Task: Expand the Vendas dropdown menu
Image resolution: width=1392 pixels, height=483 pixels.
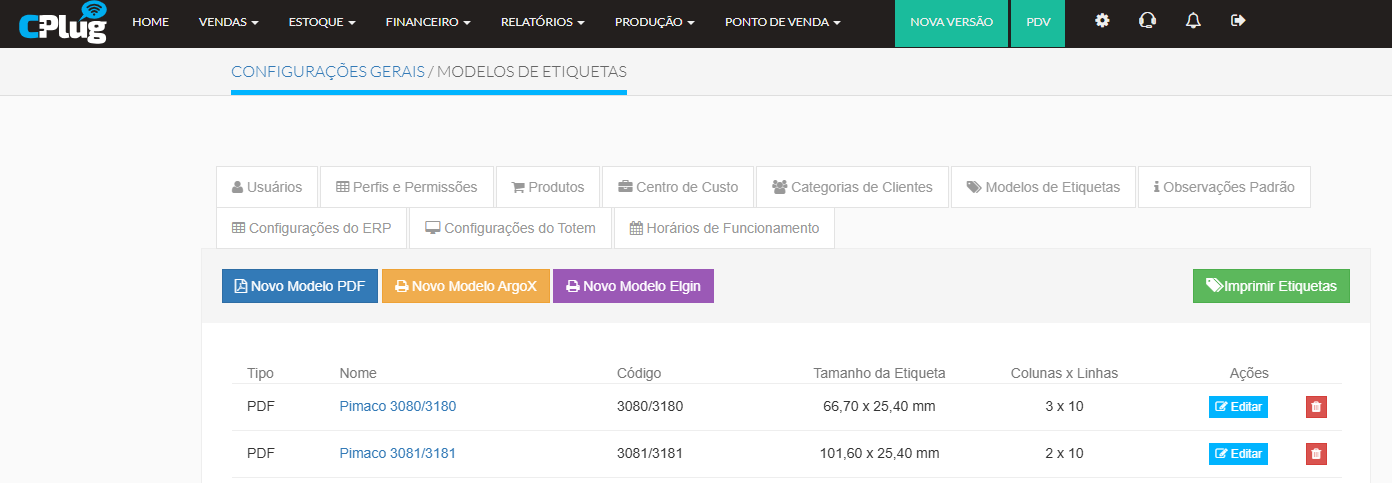Action: click(x=228, y=22)
